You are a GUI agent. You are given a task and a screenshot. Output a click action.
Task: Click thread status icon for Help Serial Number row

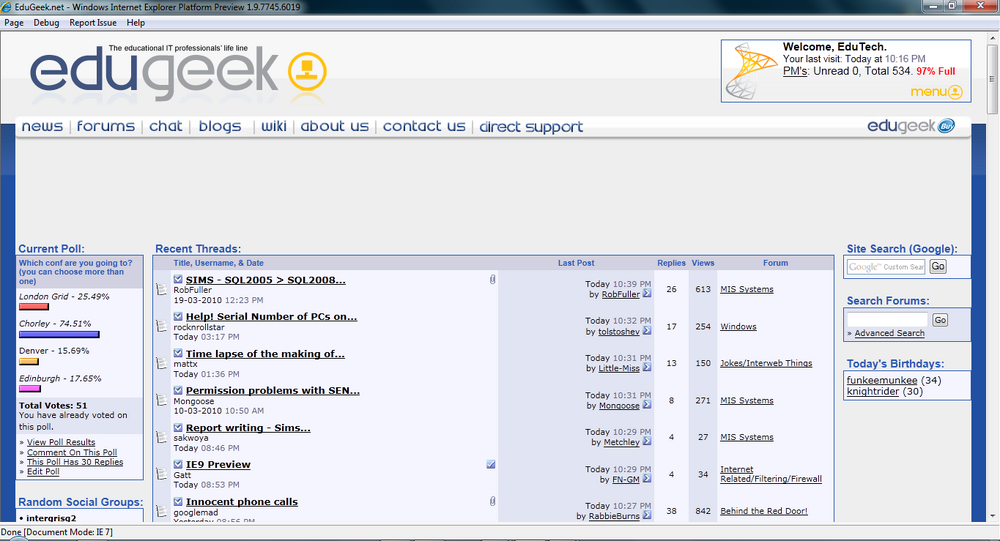161,326
